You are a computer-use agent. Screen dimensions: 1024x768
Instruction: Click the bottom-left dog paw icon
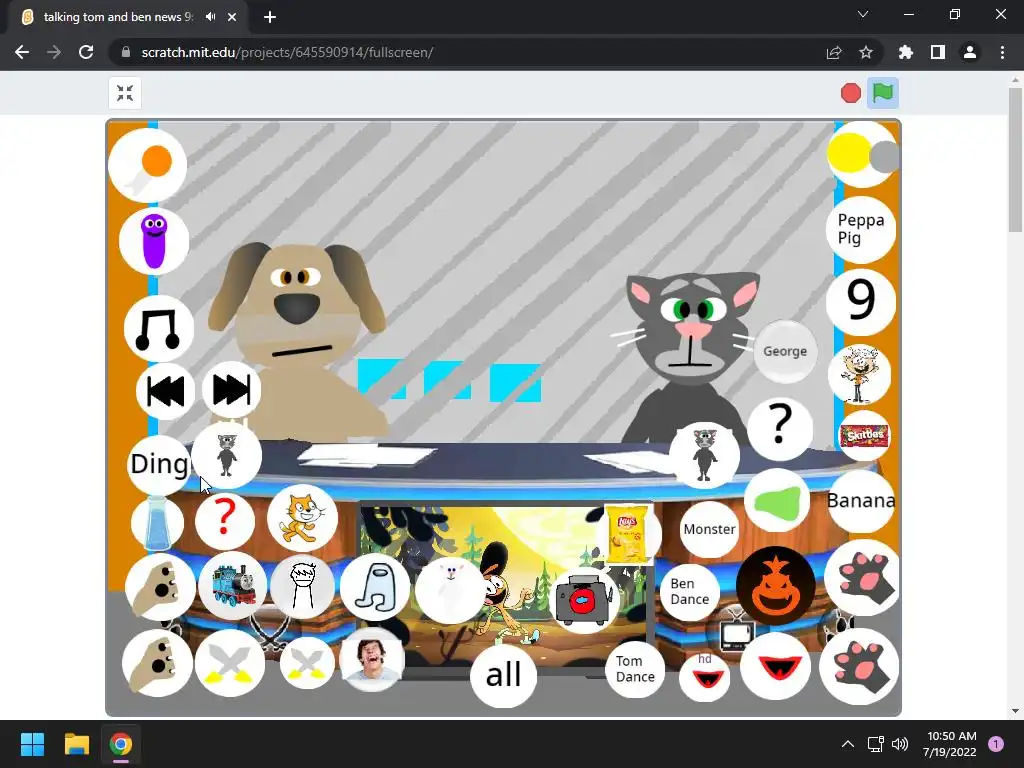tap(157, 664)
